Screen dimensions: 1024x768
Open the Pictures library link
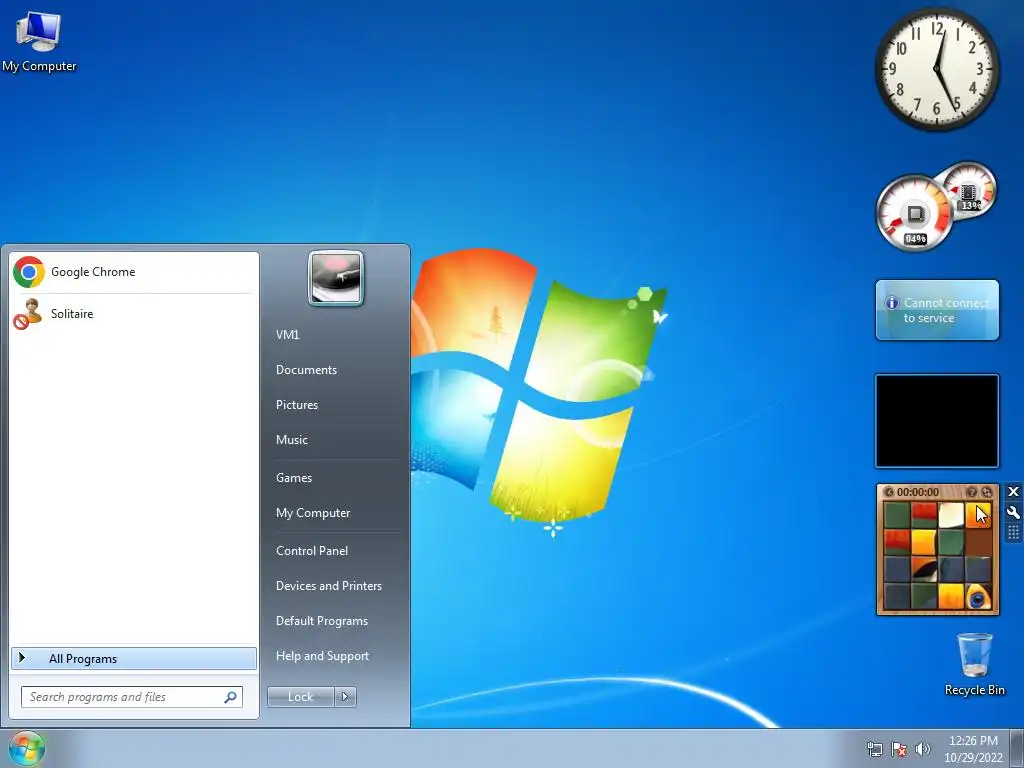pos(296,406)
